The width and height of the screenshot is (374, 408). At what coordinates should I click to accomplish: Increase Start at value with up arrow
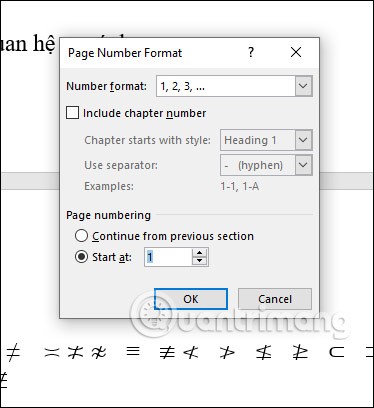tap(199, 253)
